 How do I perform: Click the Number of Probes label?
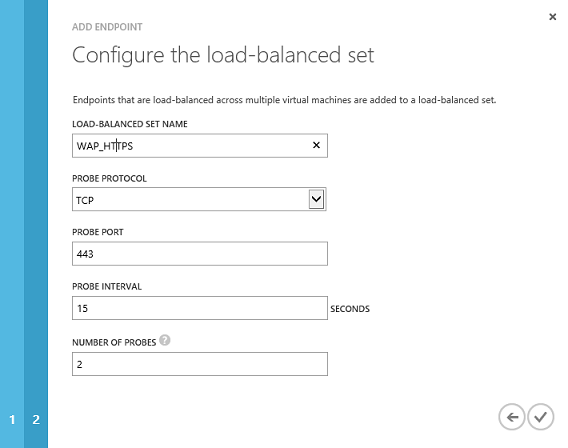(x=114, y=343)
